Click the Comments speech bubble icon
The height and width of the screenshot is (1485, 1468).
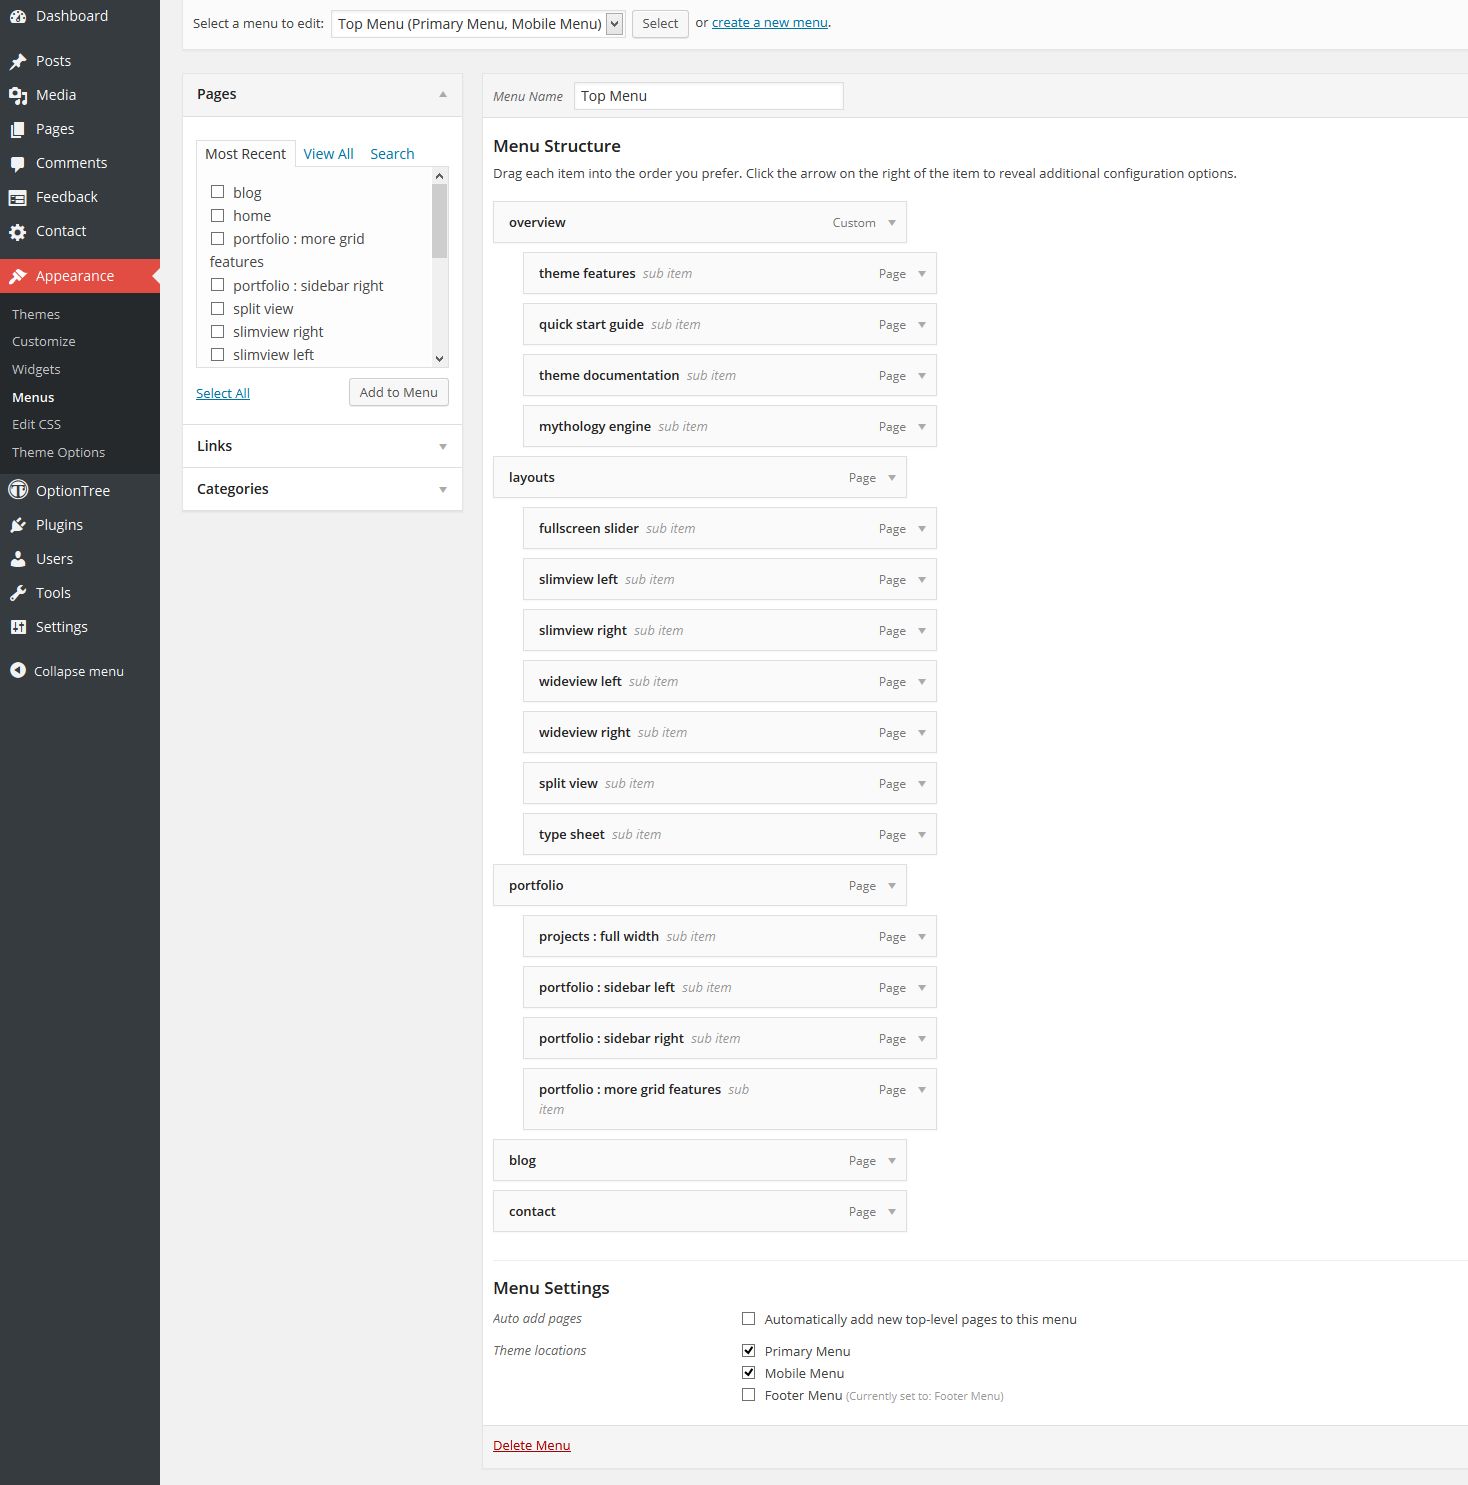18,163
